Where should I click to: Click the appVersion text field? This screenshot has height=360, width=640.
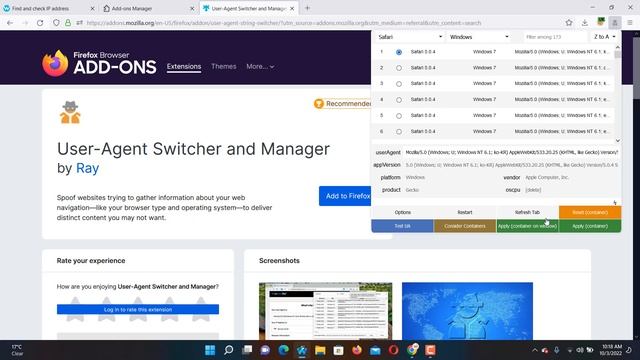coord(512,165)
